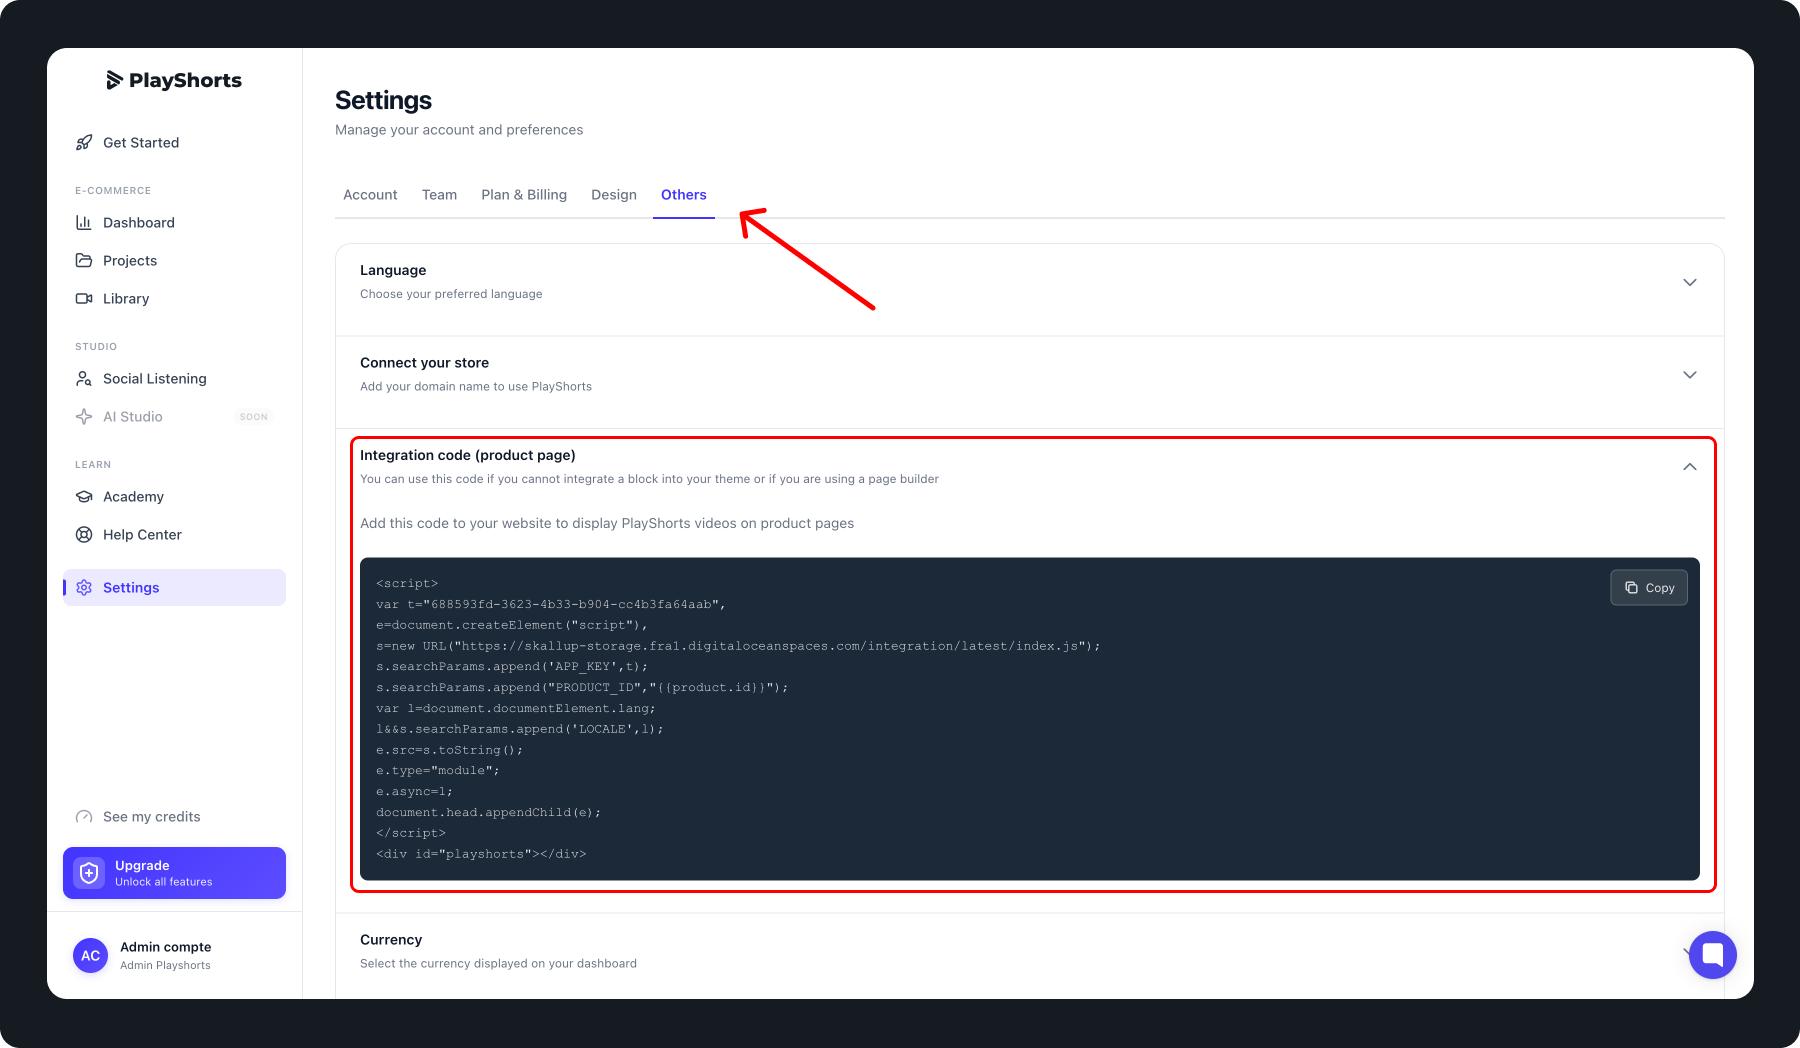The width and height of the screenshot is (1800, 1048).
Task: Open Get Started rocket icon
Action: coord(84,142)
